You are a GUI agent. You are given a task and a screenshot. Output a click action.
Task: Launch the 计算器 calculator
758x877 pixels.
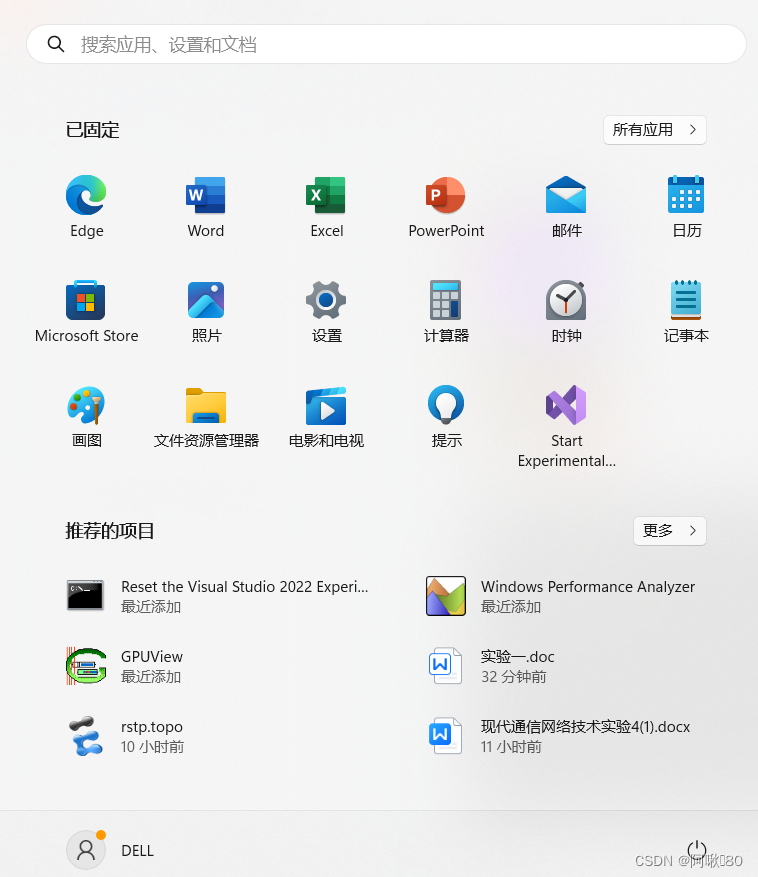(x=446, y=300)
